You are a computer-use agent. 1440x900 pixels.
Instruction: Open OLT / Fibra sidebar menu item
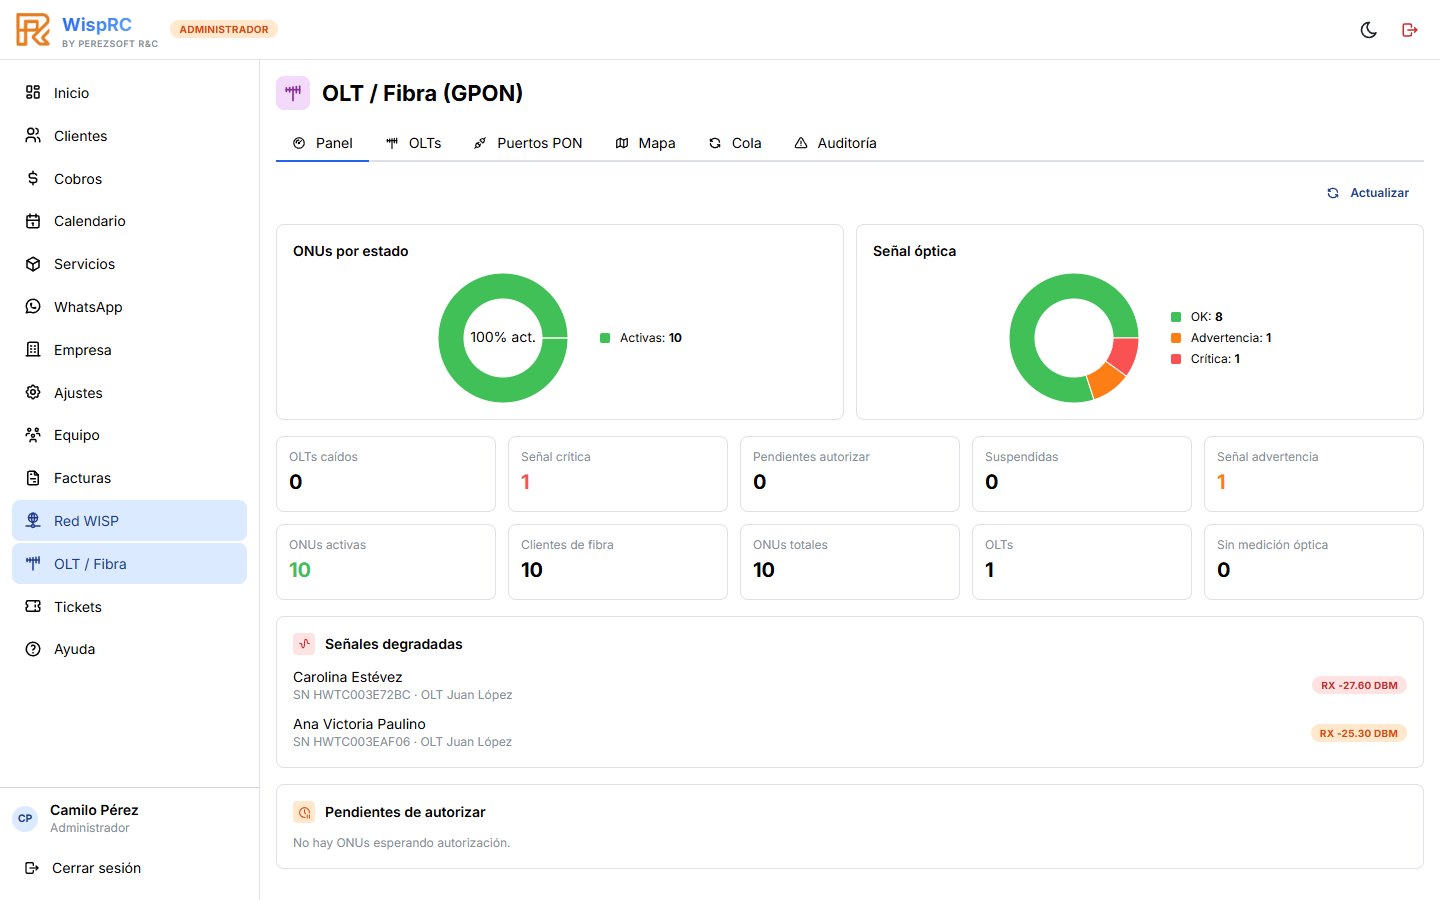click(x=130, y=564)
